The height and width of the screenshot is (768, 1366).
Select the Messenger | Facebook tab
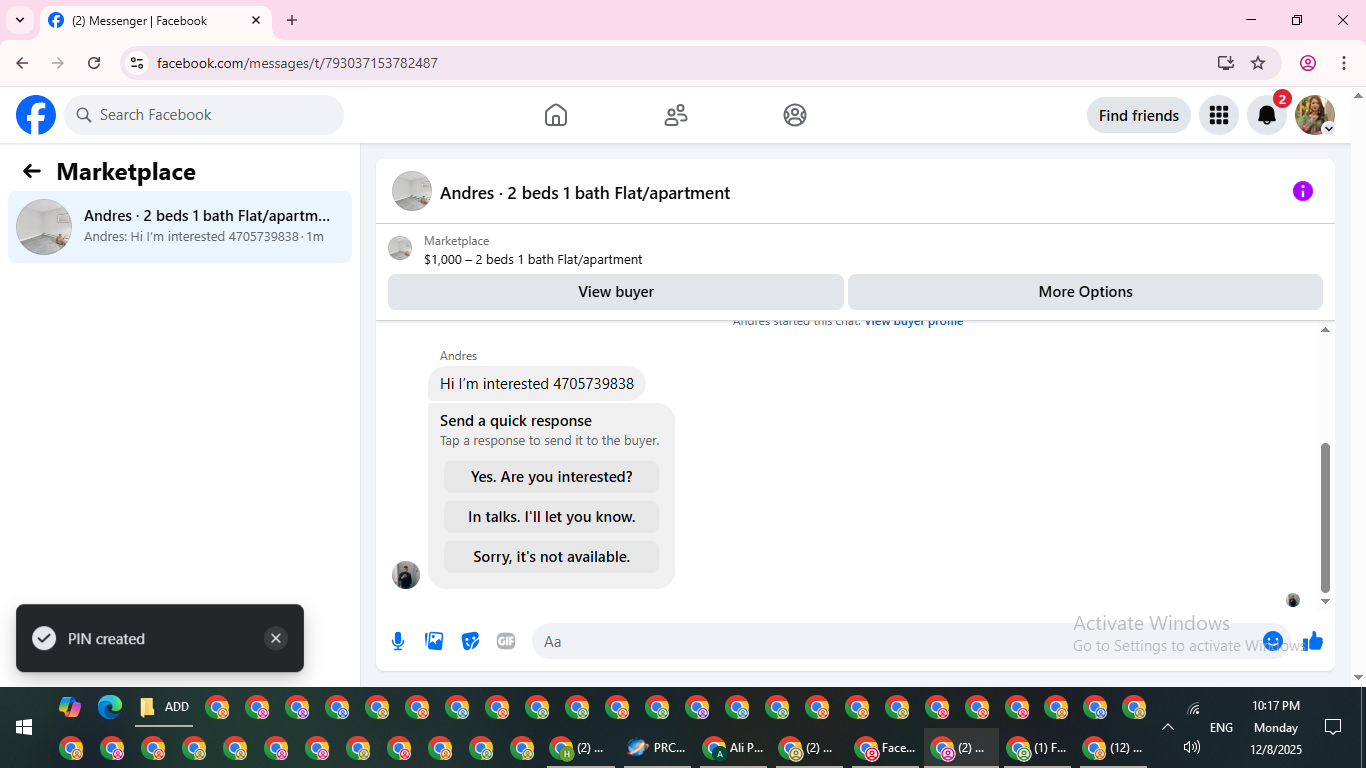pos(155,20)
